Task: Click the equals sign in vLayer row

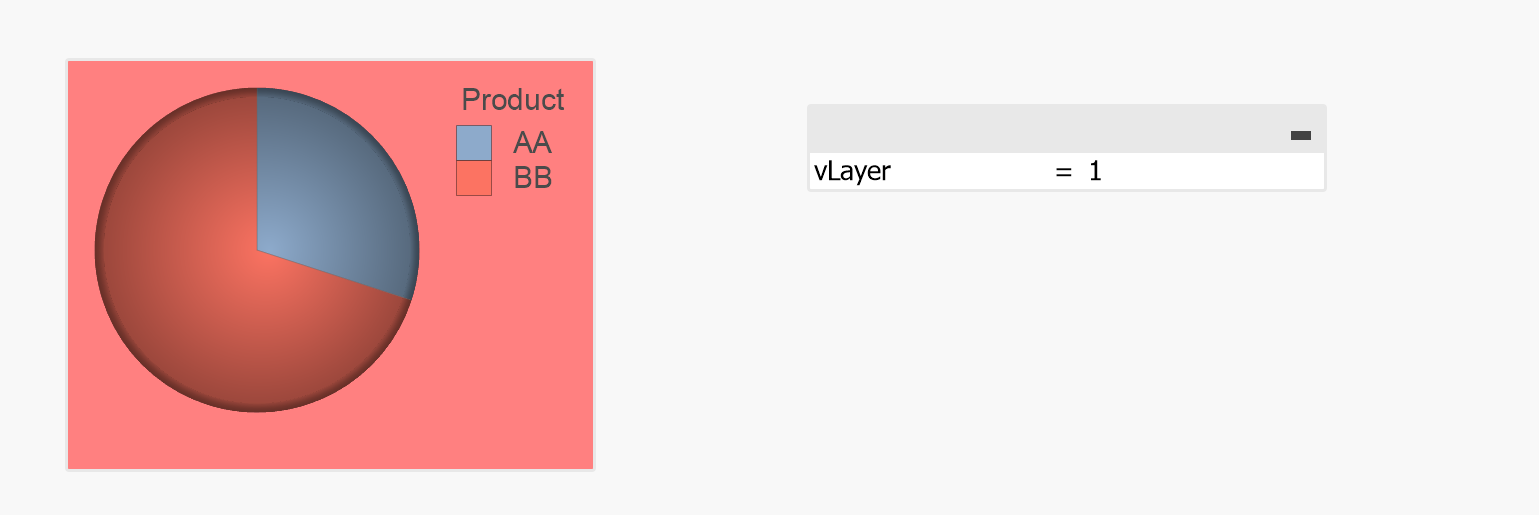Action: 1063,171
